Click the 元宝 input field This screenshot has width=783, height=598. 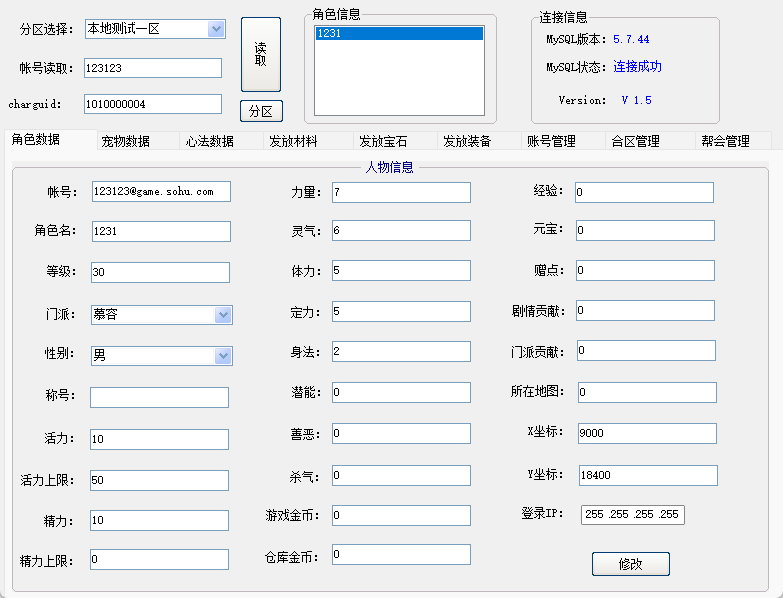point(645,231)
